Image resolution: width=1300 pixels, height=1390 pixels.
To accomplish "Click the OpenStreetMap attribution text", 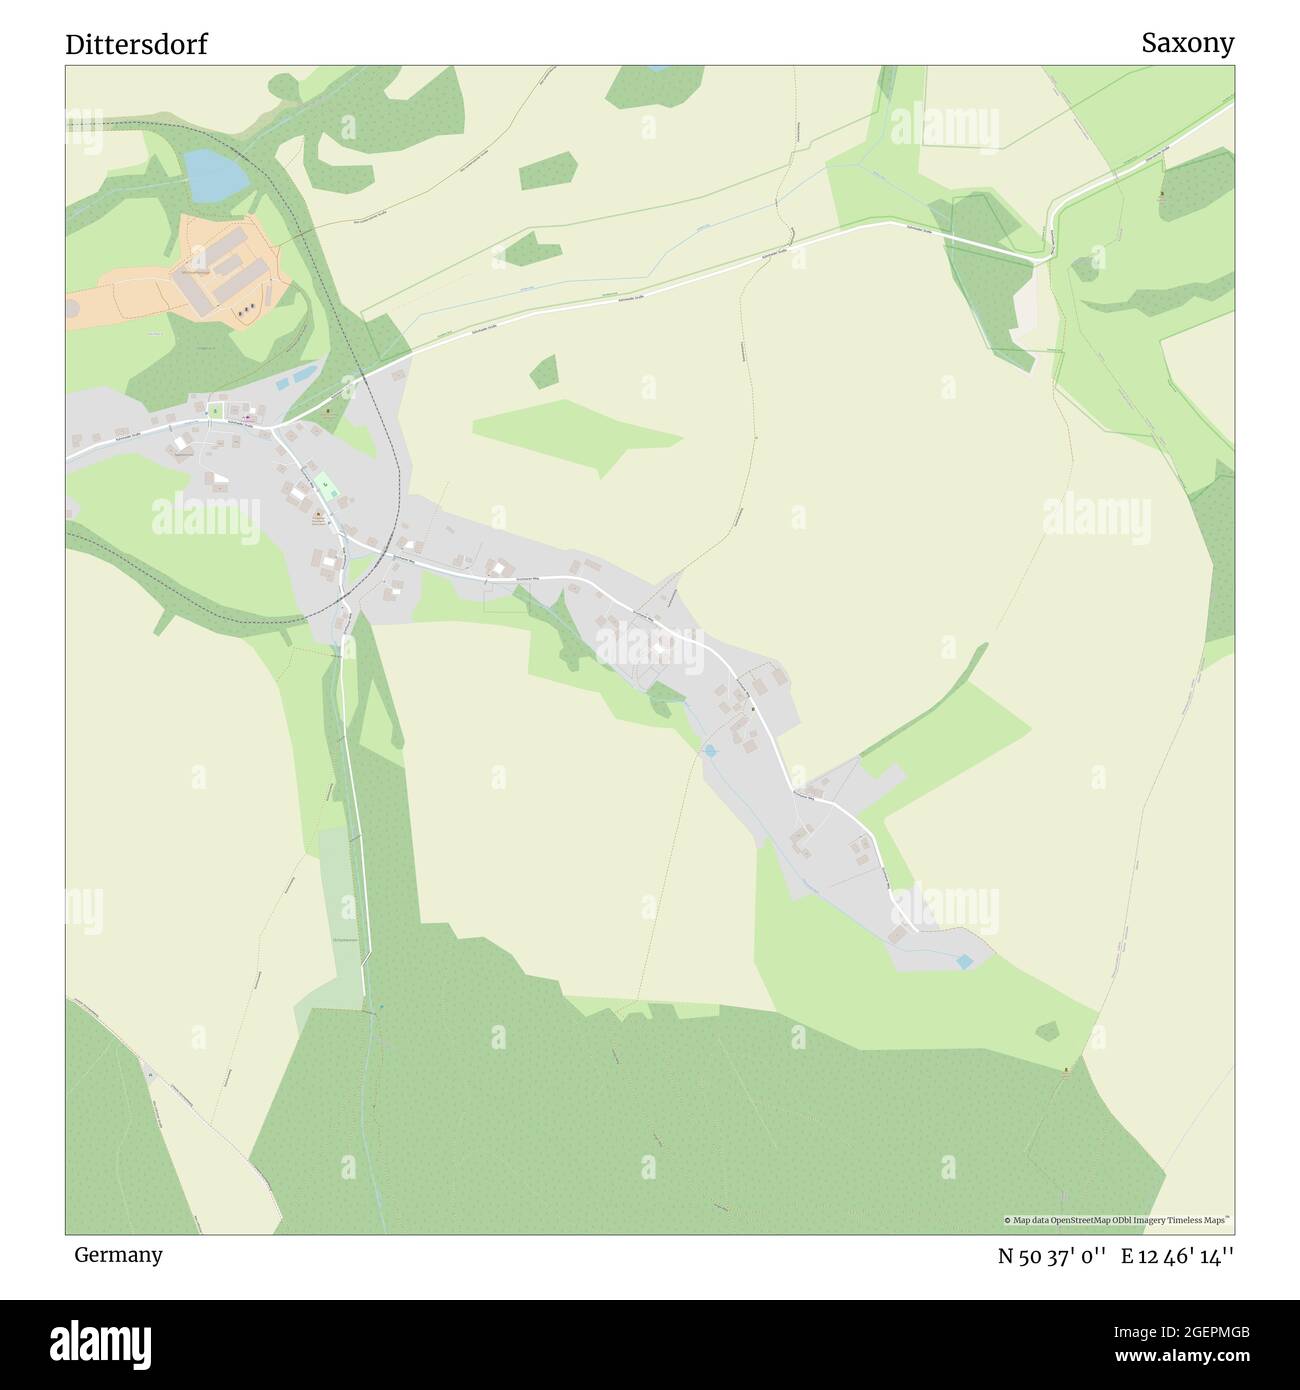I will coord(1117,1220).
